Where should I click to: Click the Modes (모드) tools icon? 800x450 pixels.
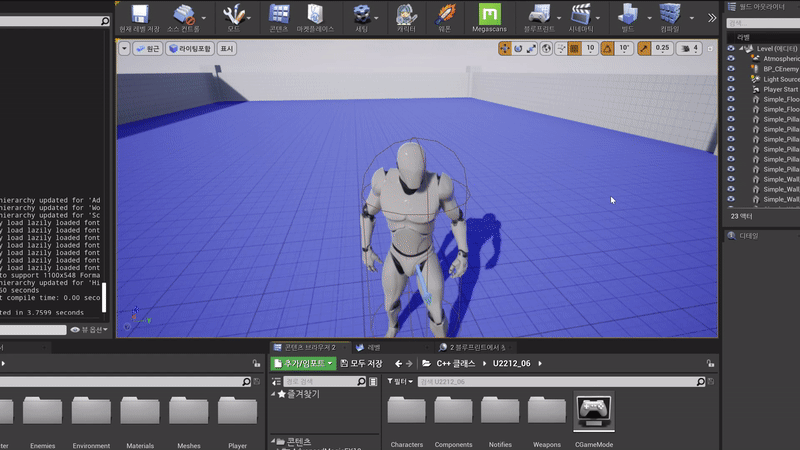(x=234, y=14)
